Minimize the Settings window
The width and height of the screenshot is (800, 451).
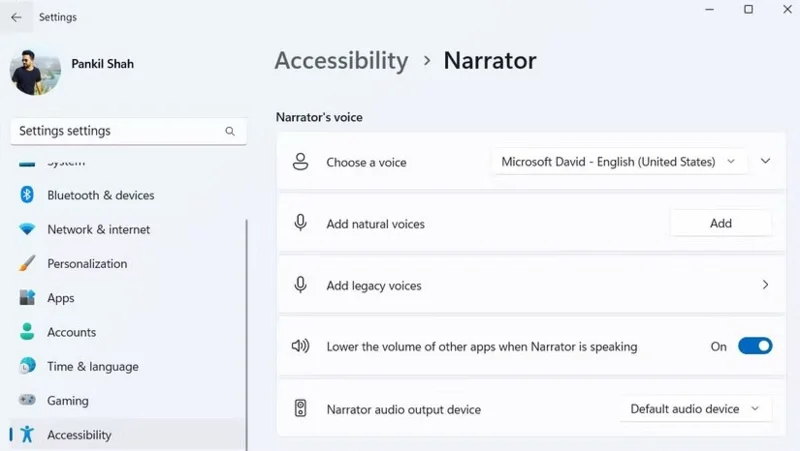pyautogui.click(x=709, y=9)
